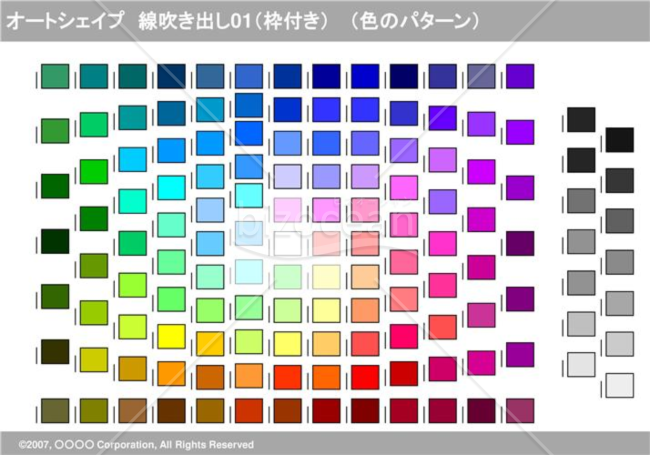Click the heading text (色のパターン)
This screenshot has height=455, width=650.
(415, 21)
